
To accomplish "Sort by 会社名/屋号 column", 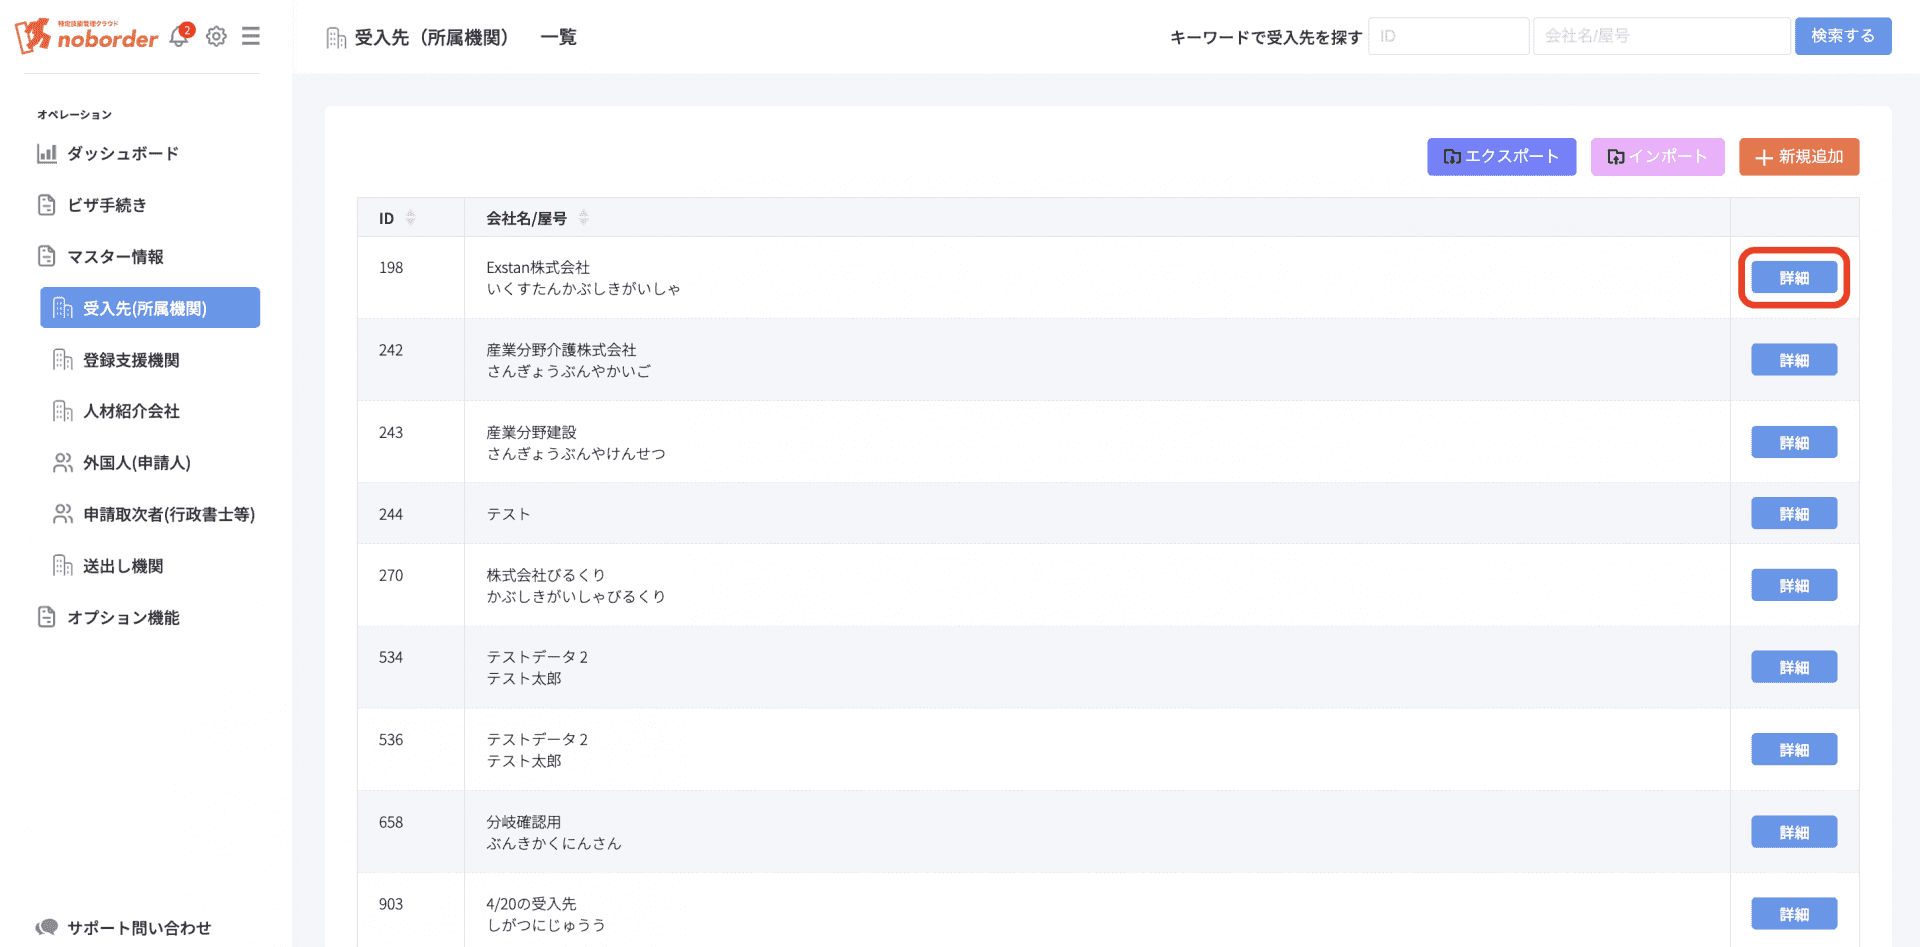I will pyautogui.click(x=583, y=218).
